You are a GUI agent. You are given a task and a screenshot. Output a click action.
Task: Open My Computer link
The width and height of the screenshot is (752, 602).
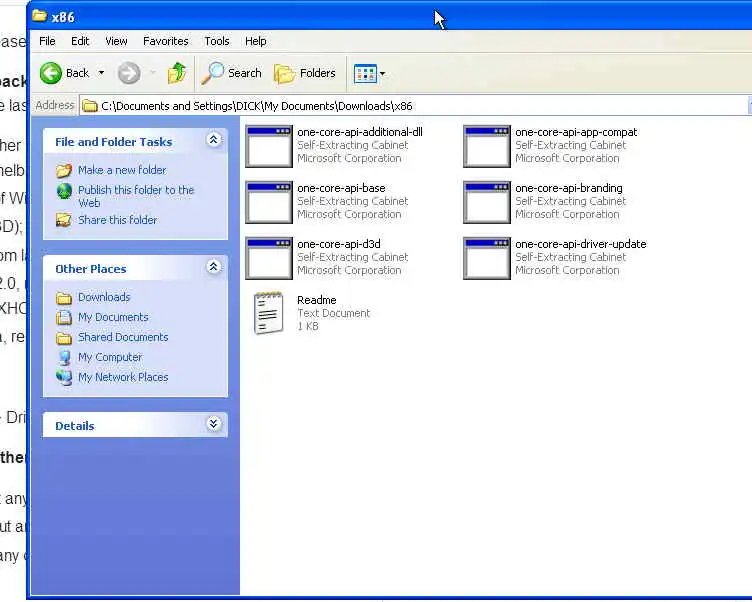(110, 357)
